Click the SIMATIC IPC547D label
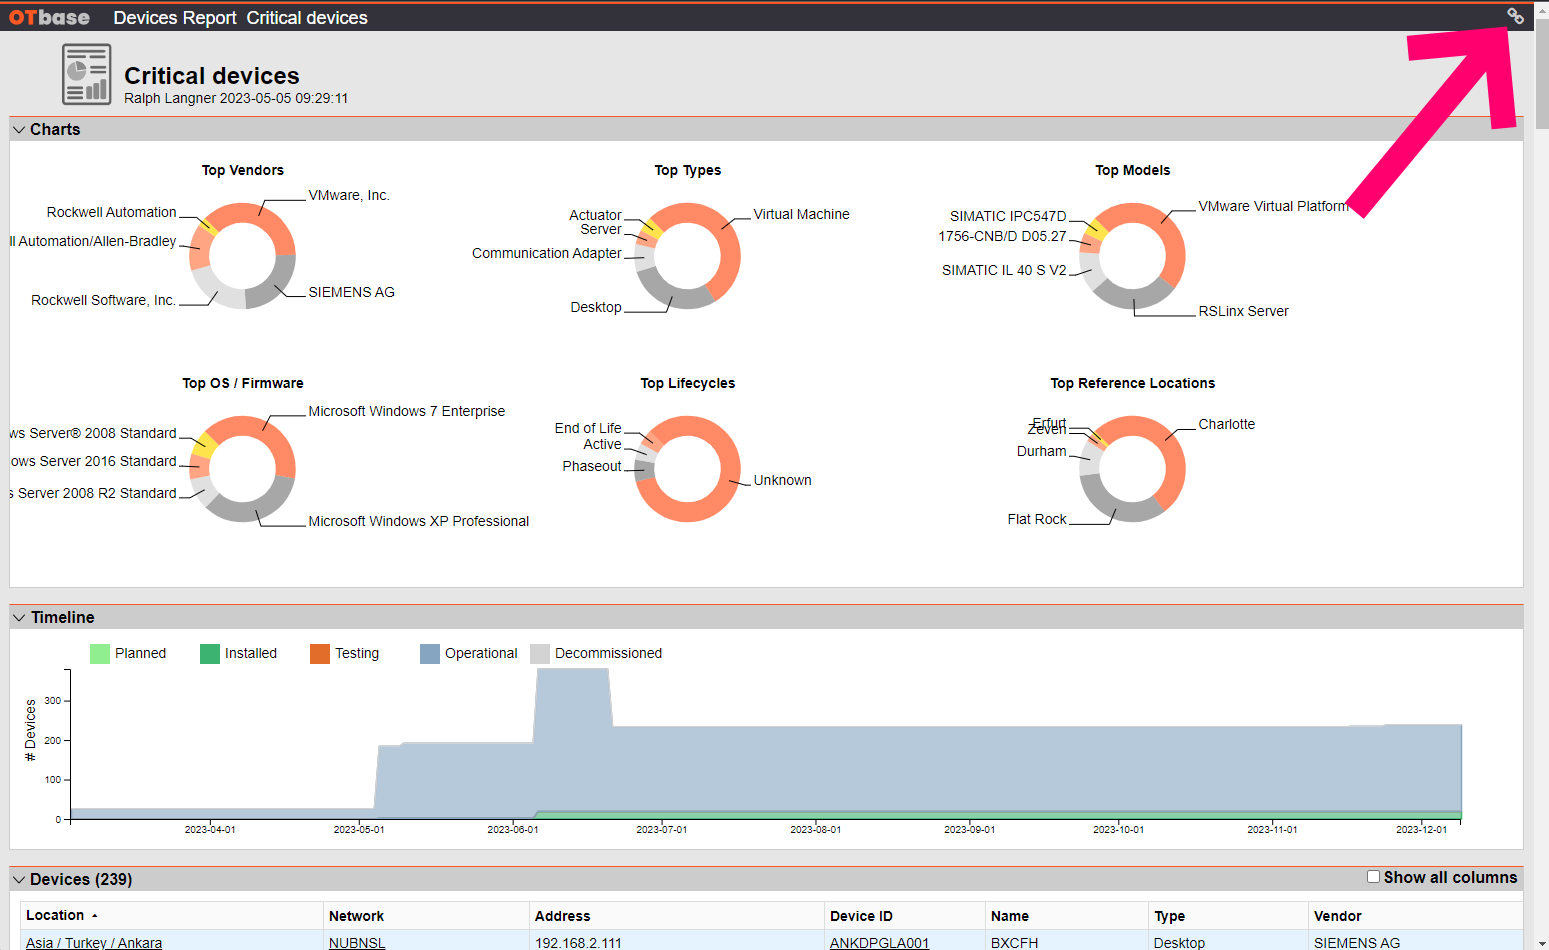 1008,216
